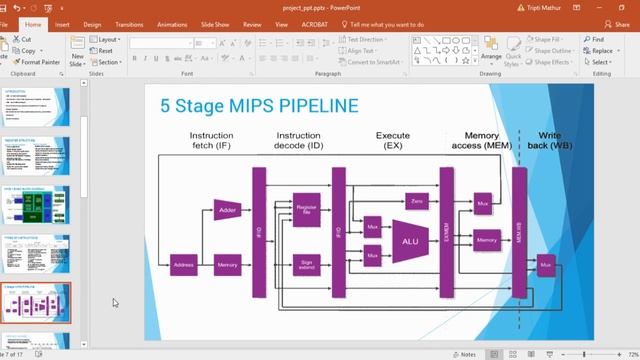640x360 pixels.
Task: Open the Design tab
Action: 92,24
